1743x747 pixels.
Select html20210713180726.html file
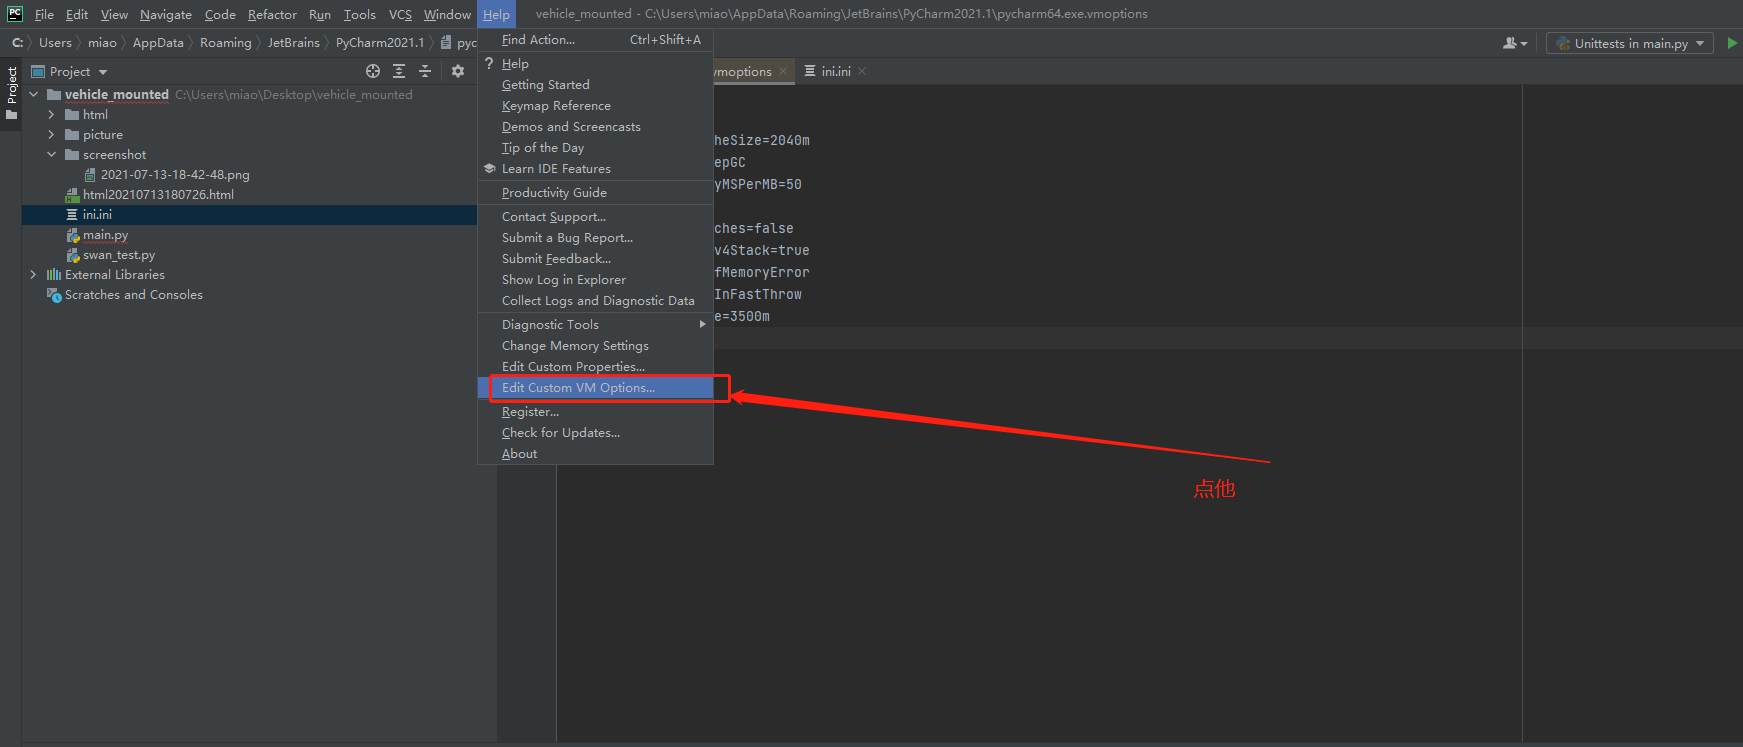pos(158,195)
